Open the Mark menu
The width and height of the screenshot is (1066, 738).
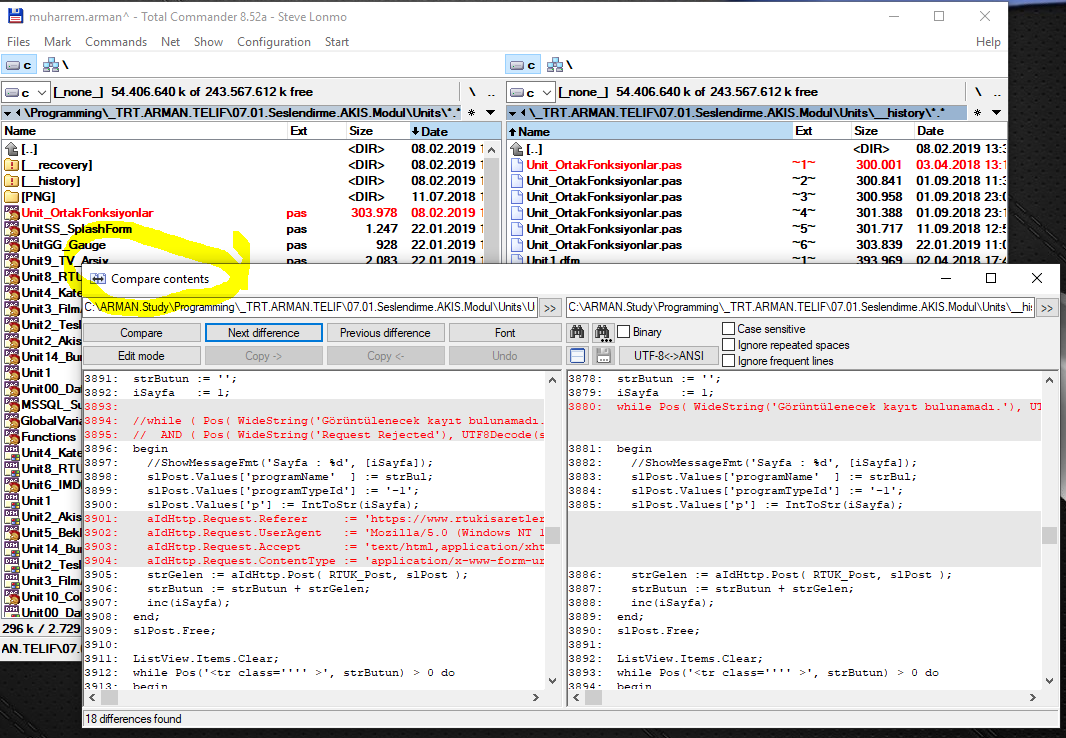click(x=58, y=41)
